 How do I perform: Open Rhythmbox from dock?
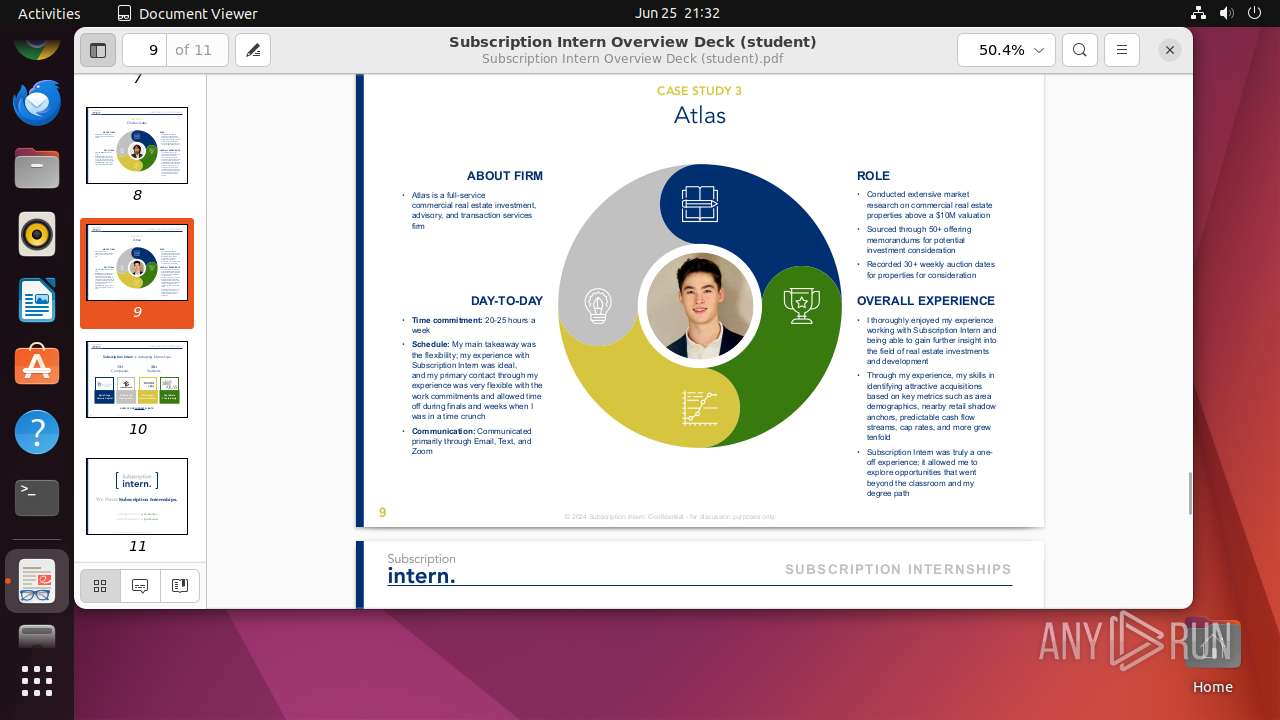(37, 235)
